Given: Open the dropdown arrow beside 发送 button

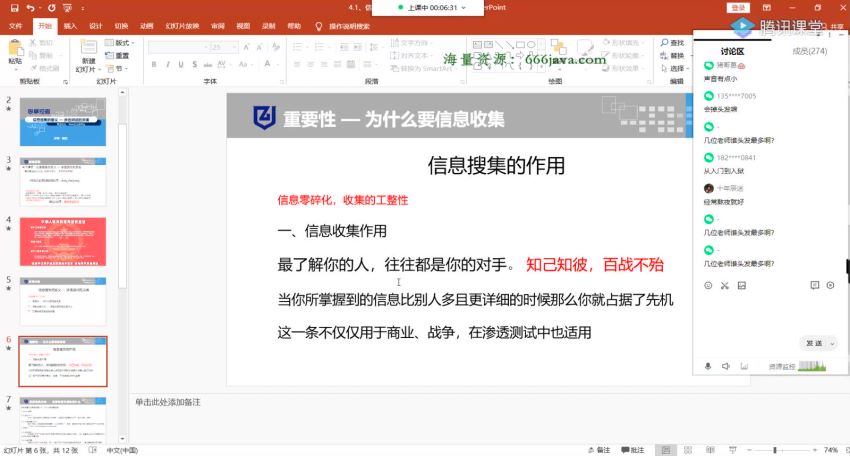Looking at the screenshot, I should [x=832, y=344].
